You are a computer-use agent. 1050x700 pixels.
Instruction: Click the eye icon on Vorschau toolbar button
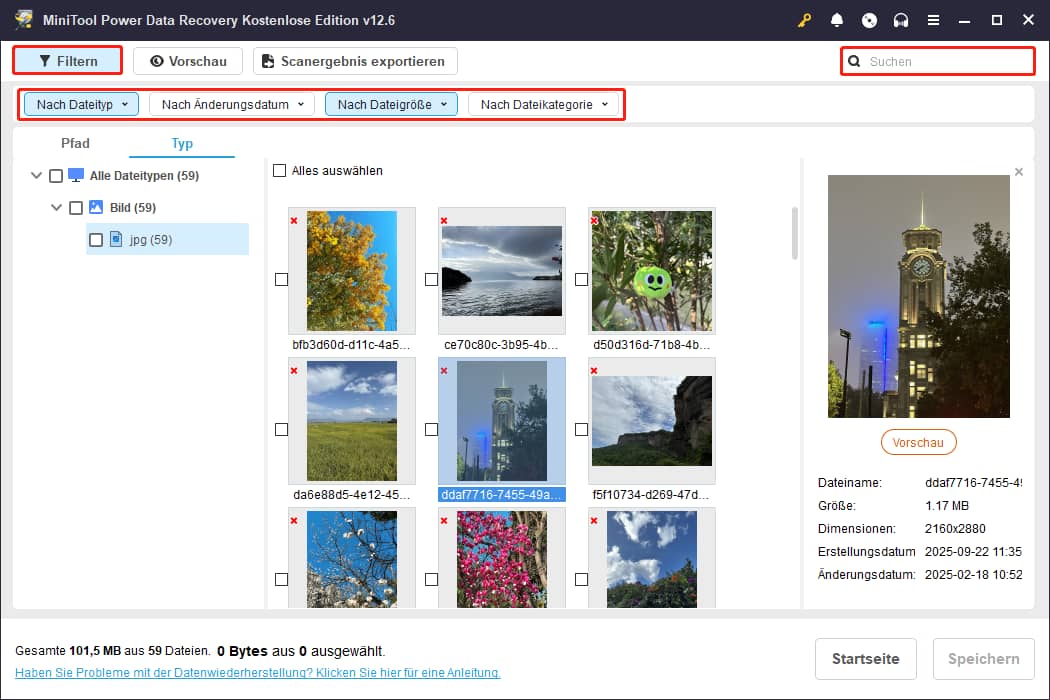tap(155, 61)
